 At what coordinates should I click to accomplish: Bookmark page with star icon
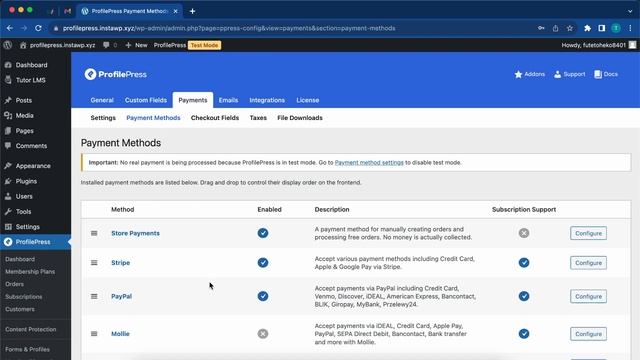570,28
